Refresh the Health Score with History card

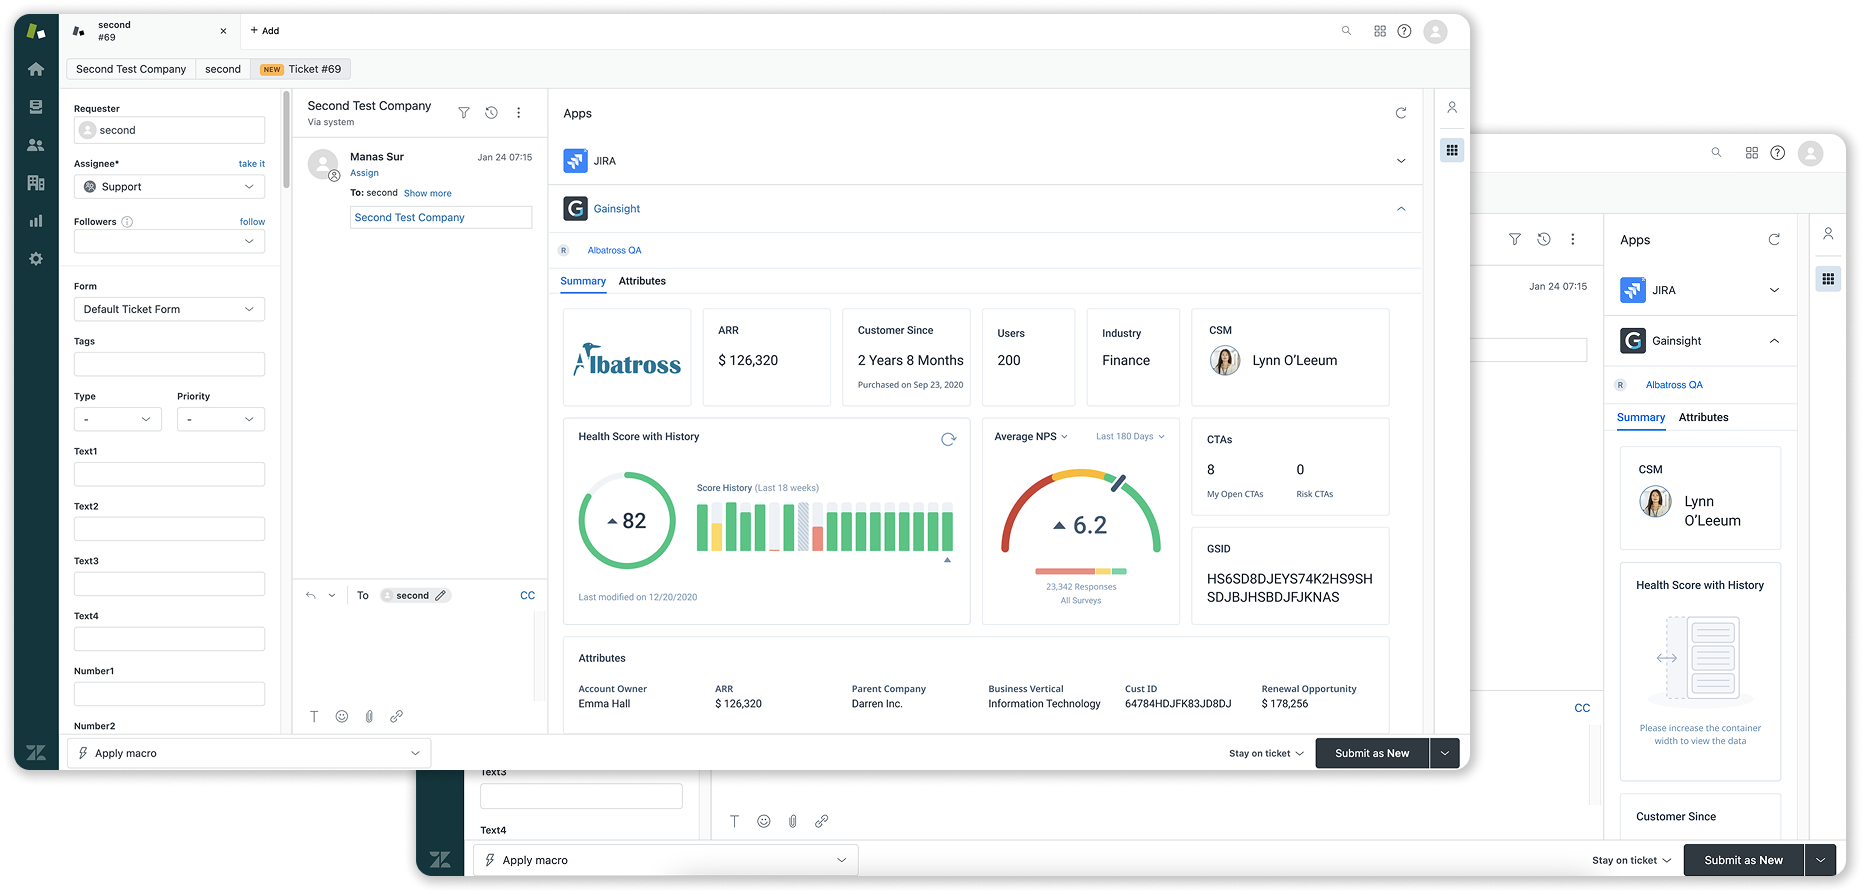948,439
